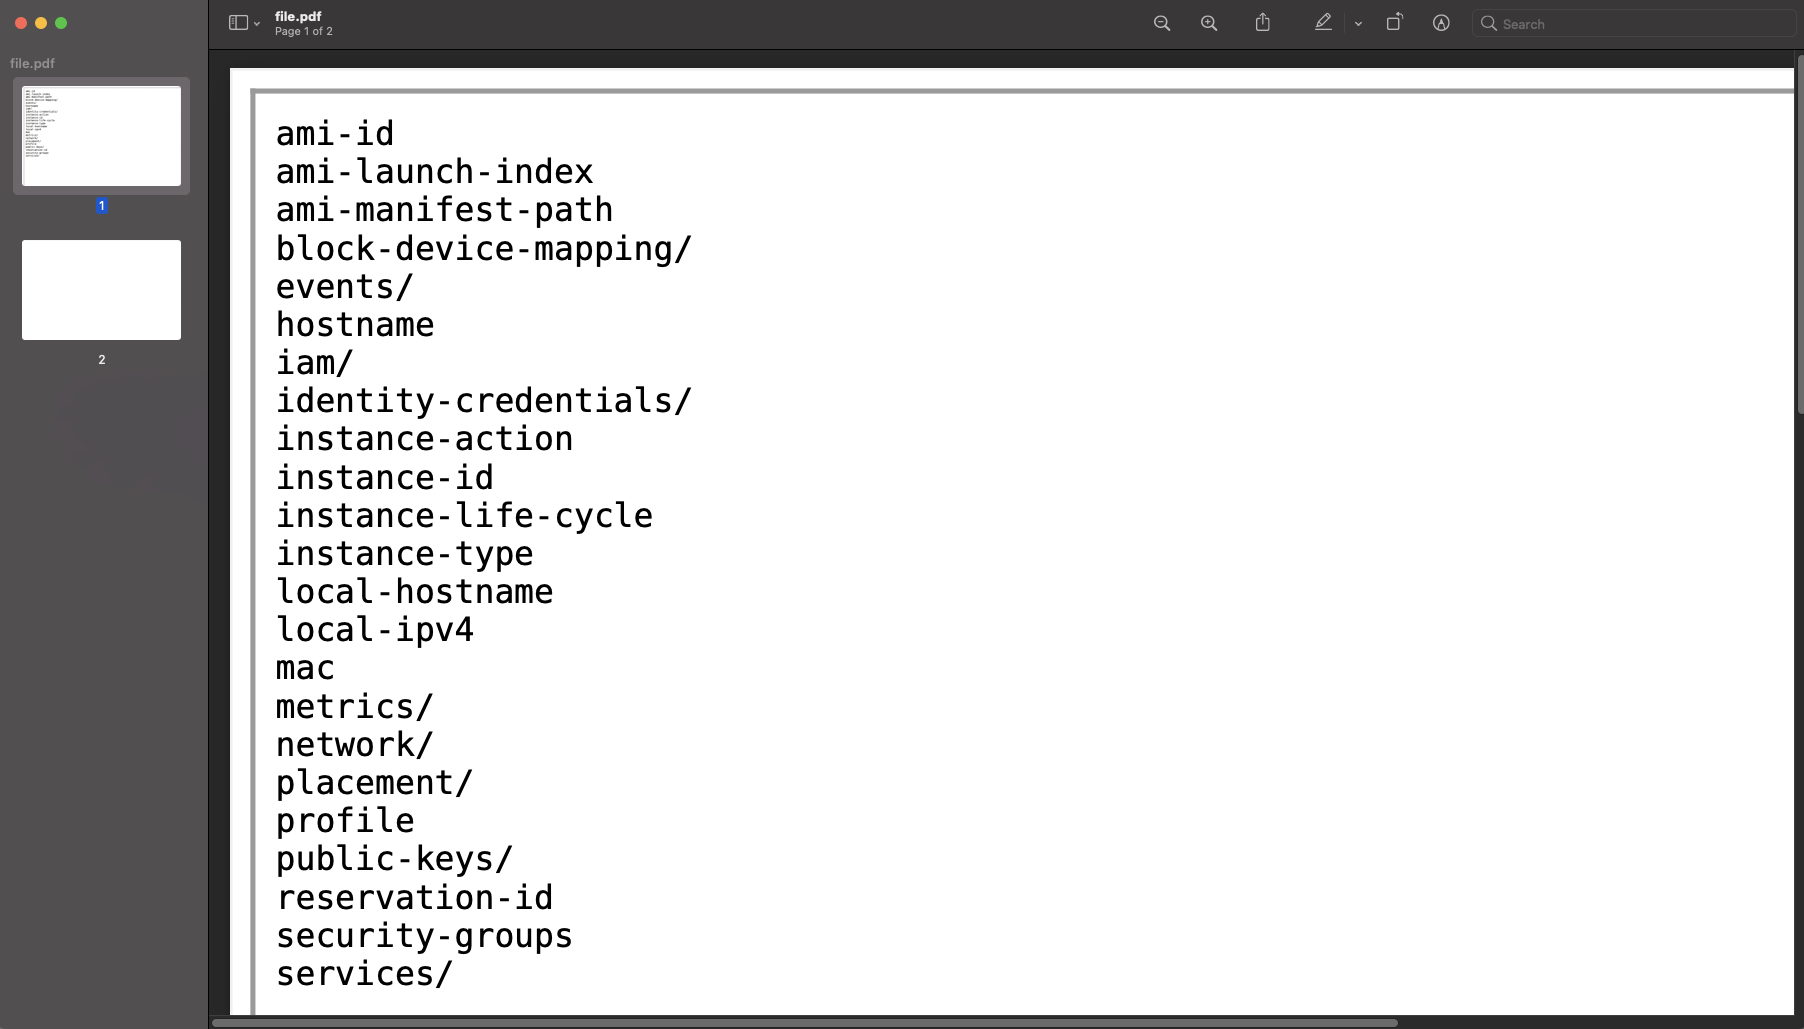Viewport: 1804px width, 1029px height.
Task: Click the file.pdf label above the thumbnails
Action: (31, 63)
